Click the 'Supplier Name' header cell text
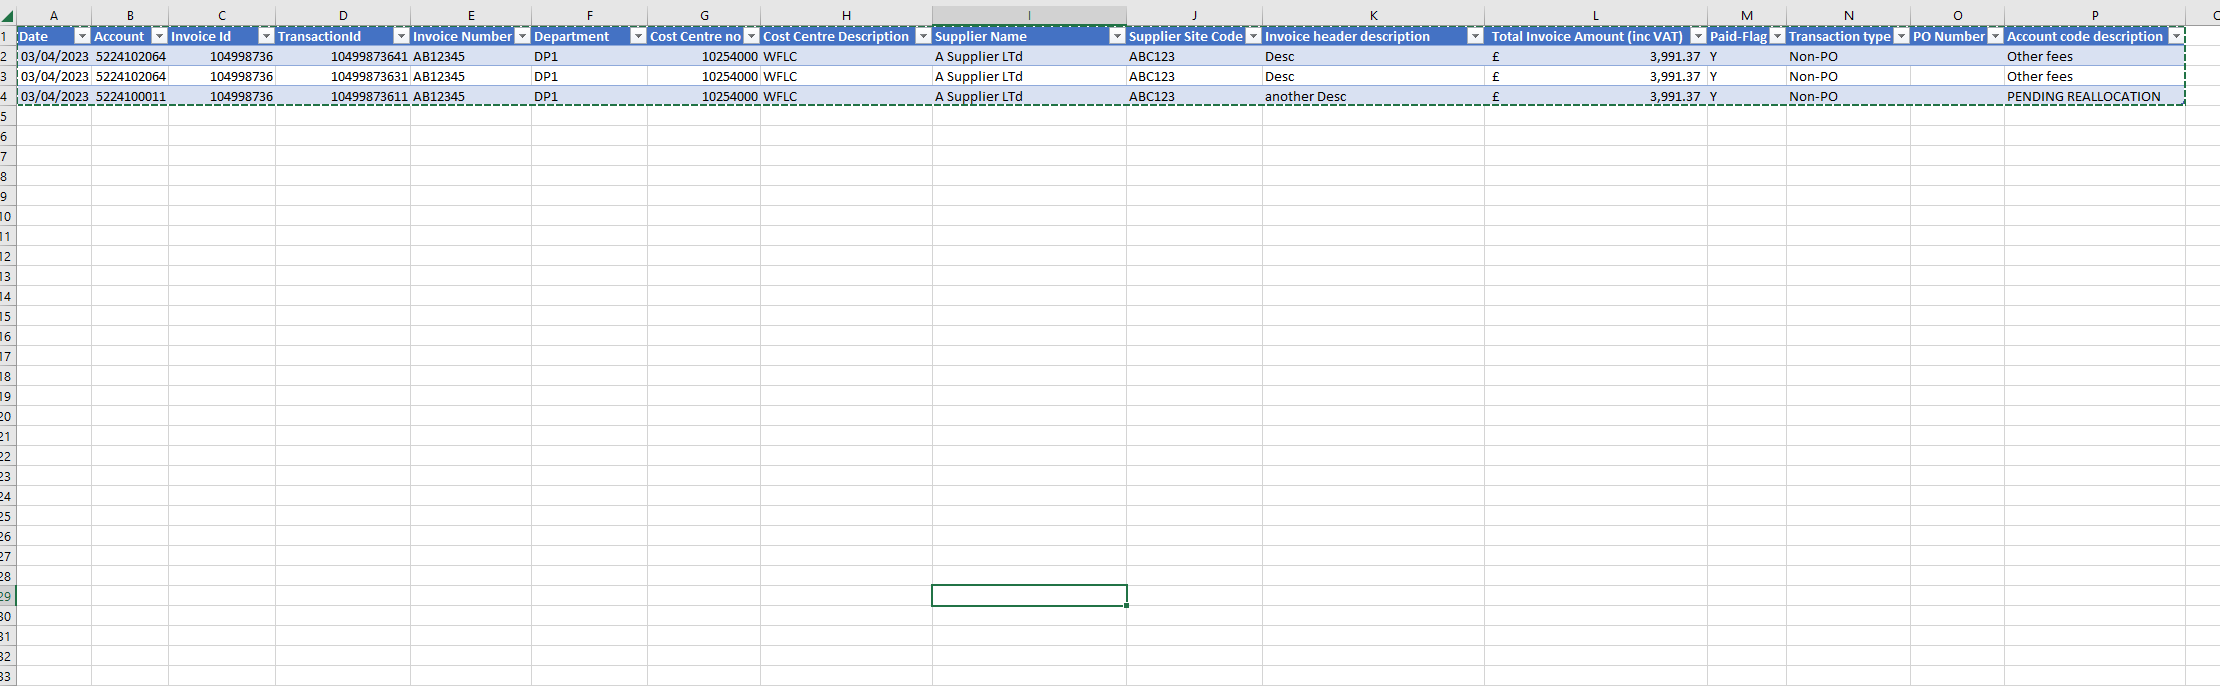 click(981, 36)
